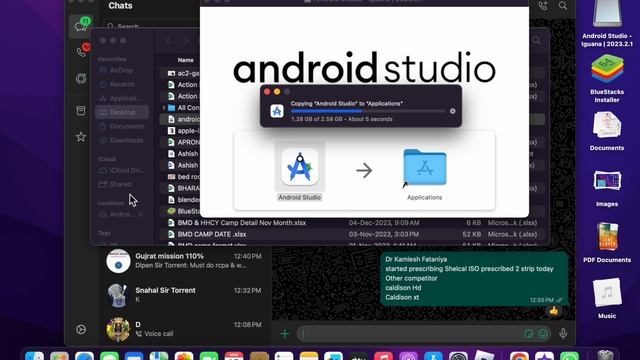
Task: Open Music stack on desktop
Action: click(607, 298)
